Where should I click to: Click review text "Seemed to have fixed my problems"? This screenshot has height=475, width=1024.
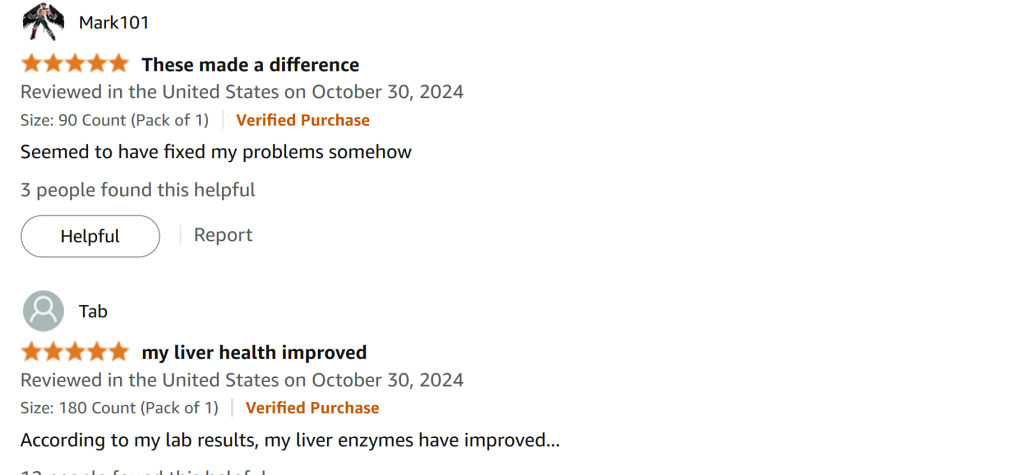[x=216, y=152]
